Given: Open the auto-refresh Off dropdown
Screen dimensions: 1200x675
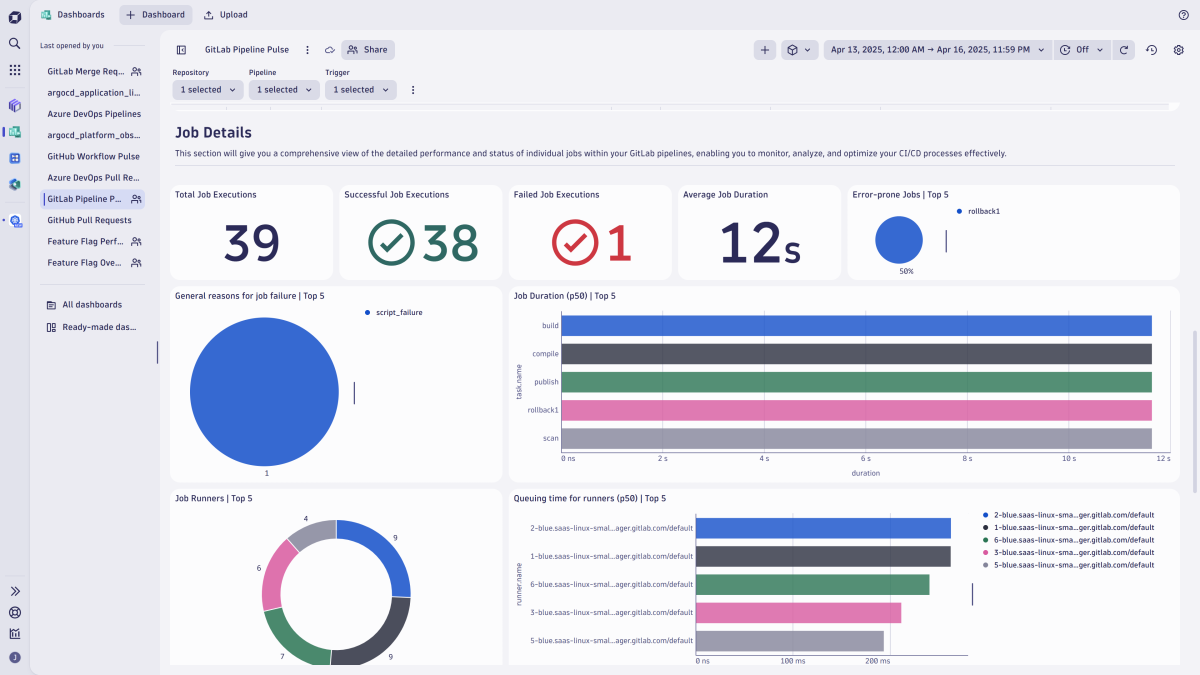Looking at the screenshot, I should click(x=1083, y=48).
